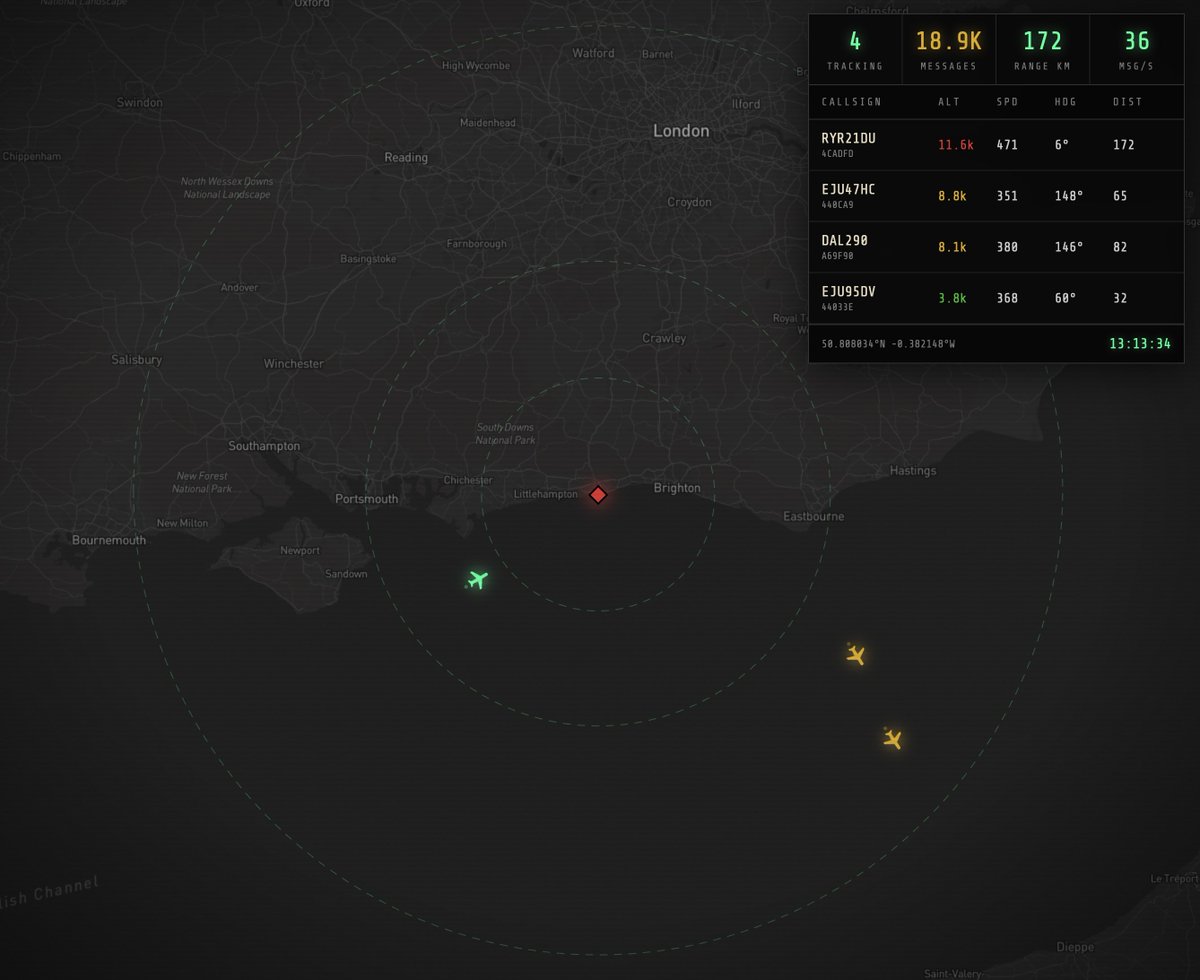Click the Croydon map label
Screen dimensions: 1200x980
[x=689, y=202]
